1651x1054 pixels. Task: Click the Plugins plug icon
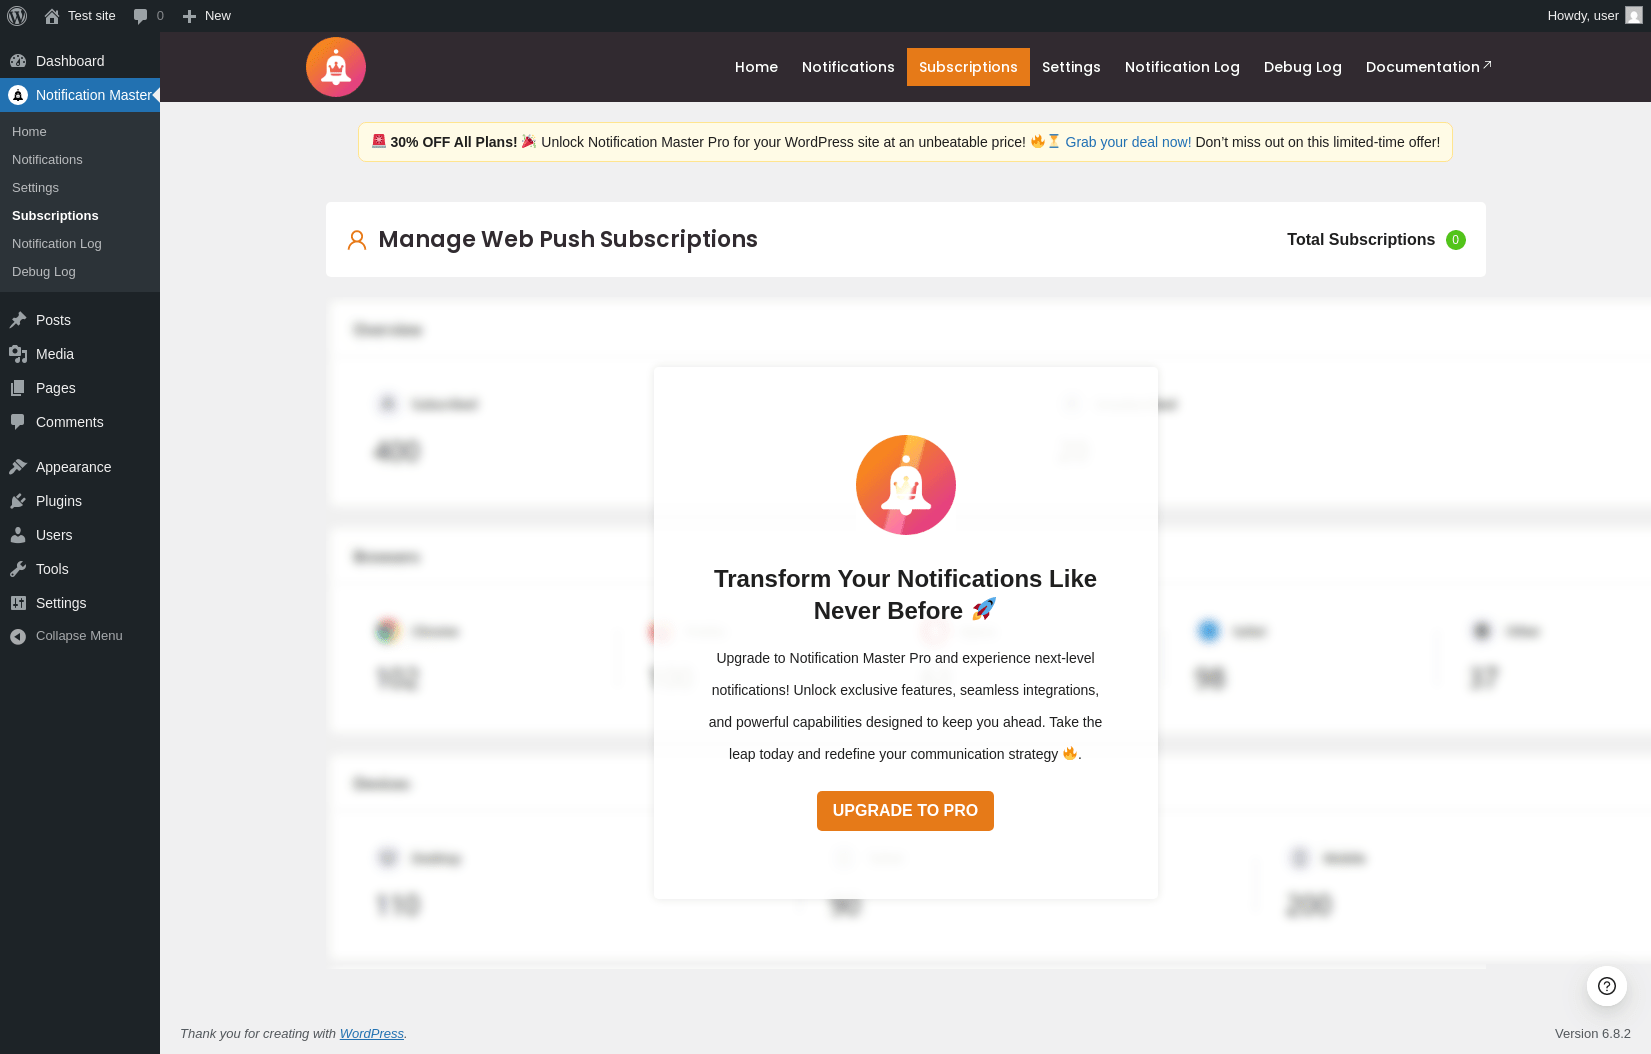click(x=18, y=501)
